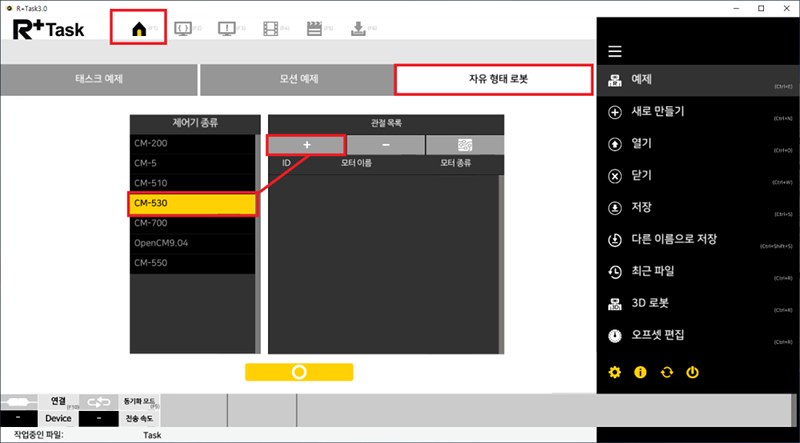Switch to the 모션 예제 tab

click(297, 79)
